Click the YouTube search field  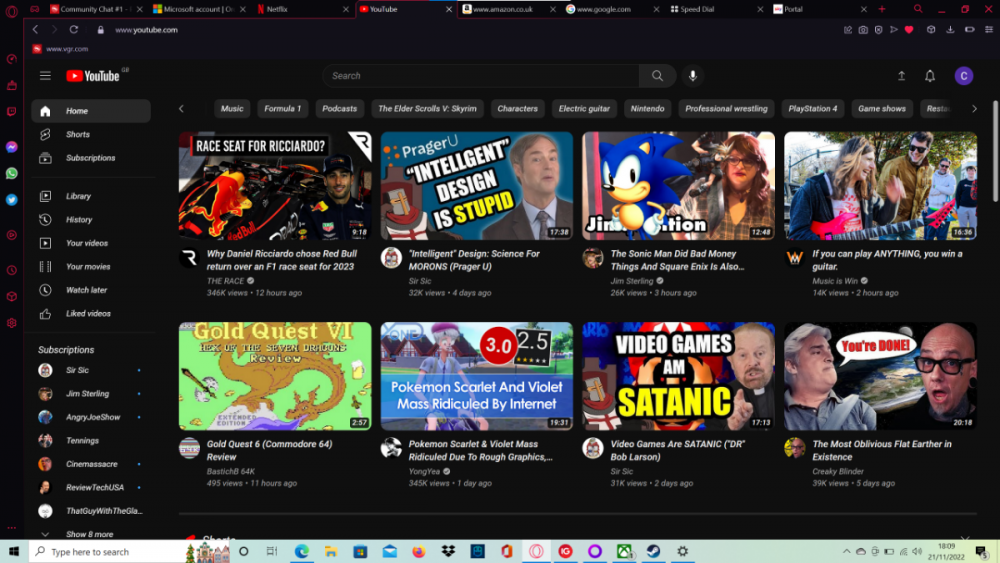pos(481,76)
